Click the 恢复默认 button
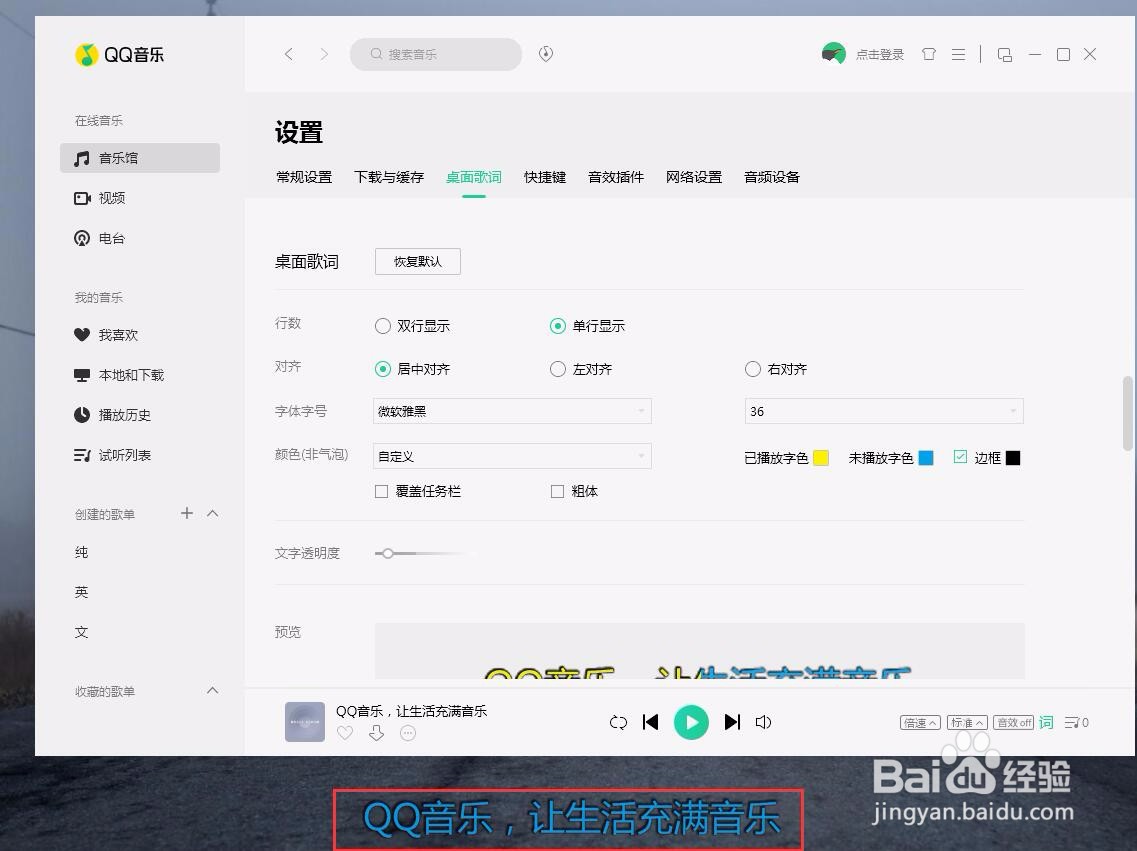The width and height of the screenshot is (1137, 851). pos(417,261)
